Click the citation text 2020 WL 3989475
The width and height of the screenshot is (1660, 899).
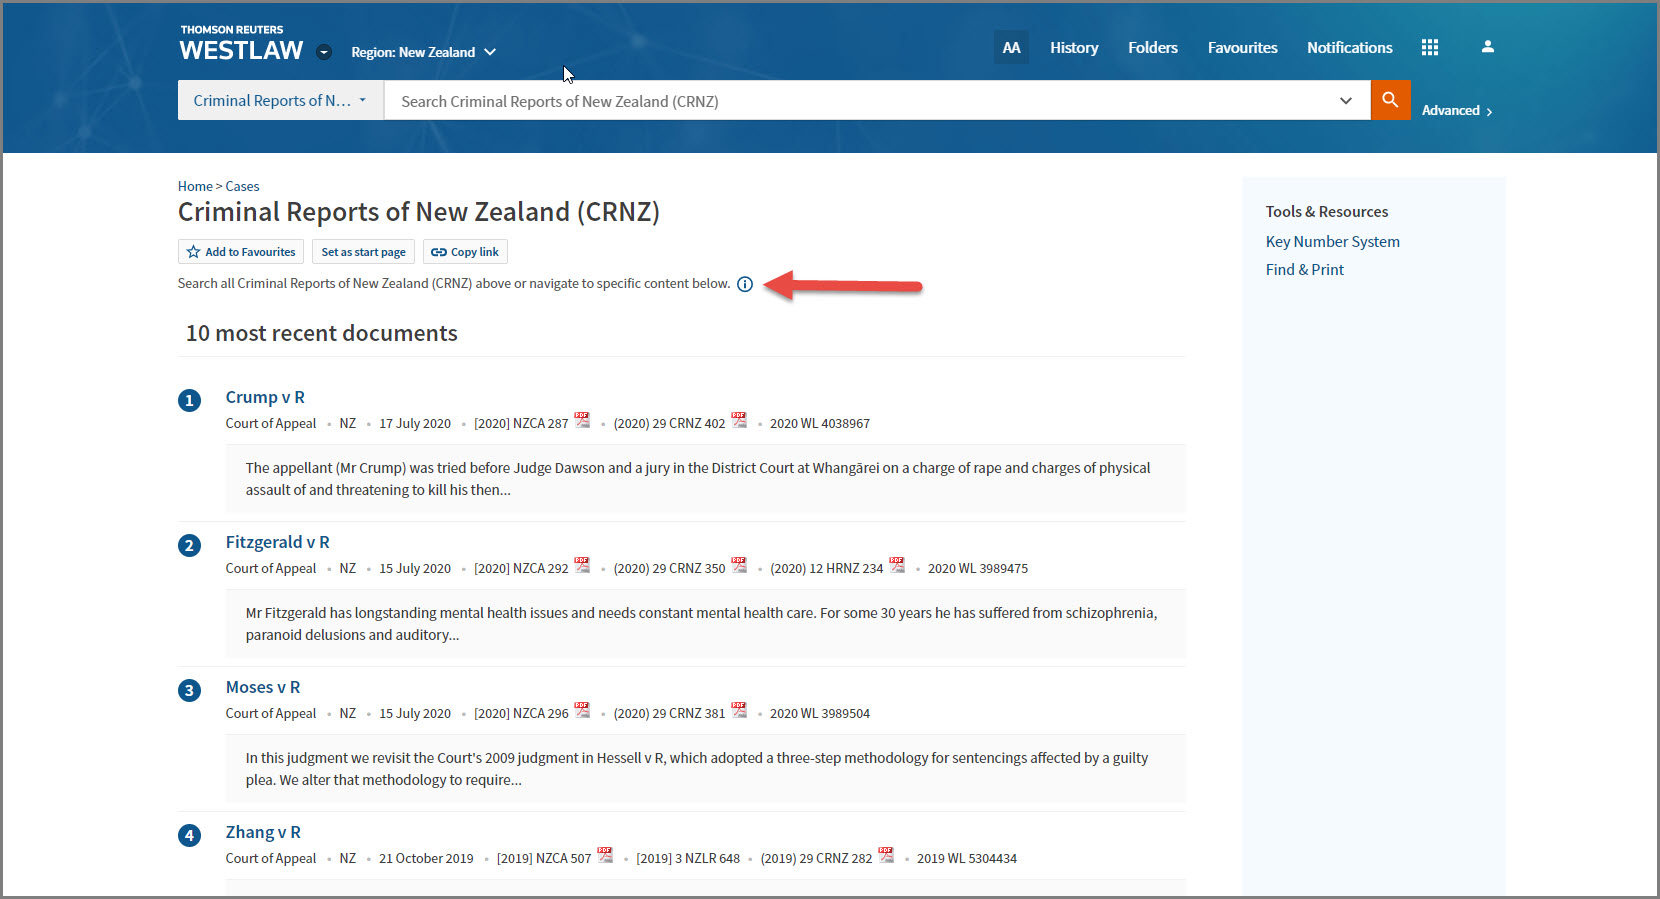pos(978,569)
